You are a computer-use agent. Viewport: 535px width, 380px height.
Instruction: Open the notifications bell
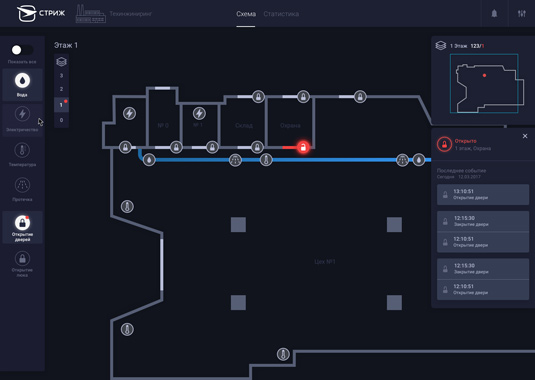(x=494, y=14)
